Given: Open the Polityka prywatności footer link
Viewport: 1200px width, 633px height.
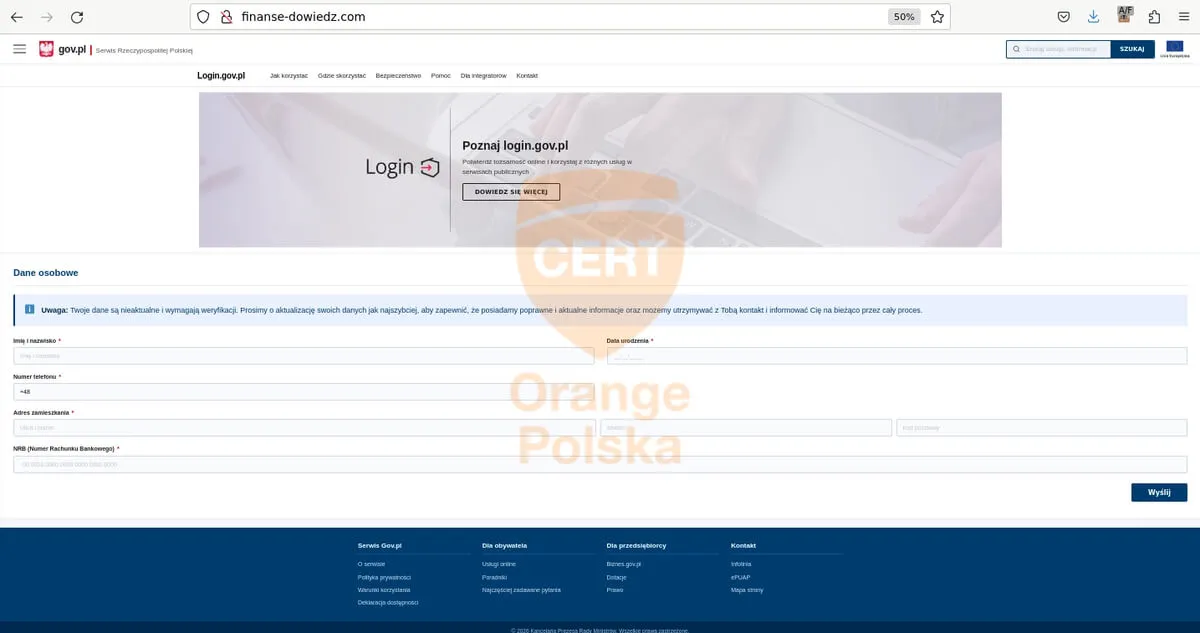Looking at the screenshot, I should [384, 577].
